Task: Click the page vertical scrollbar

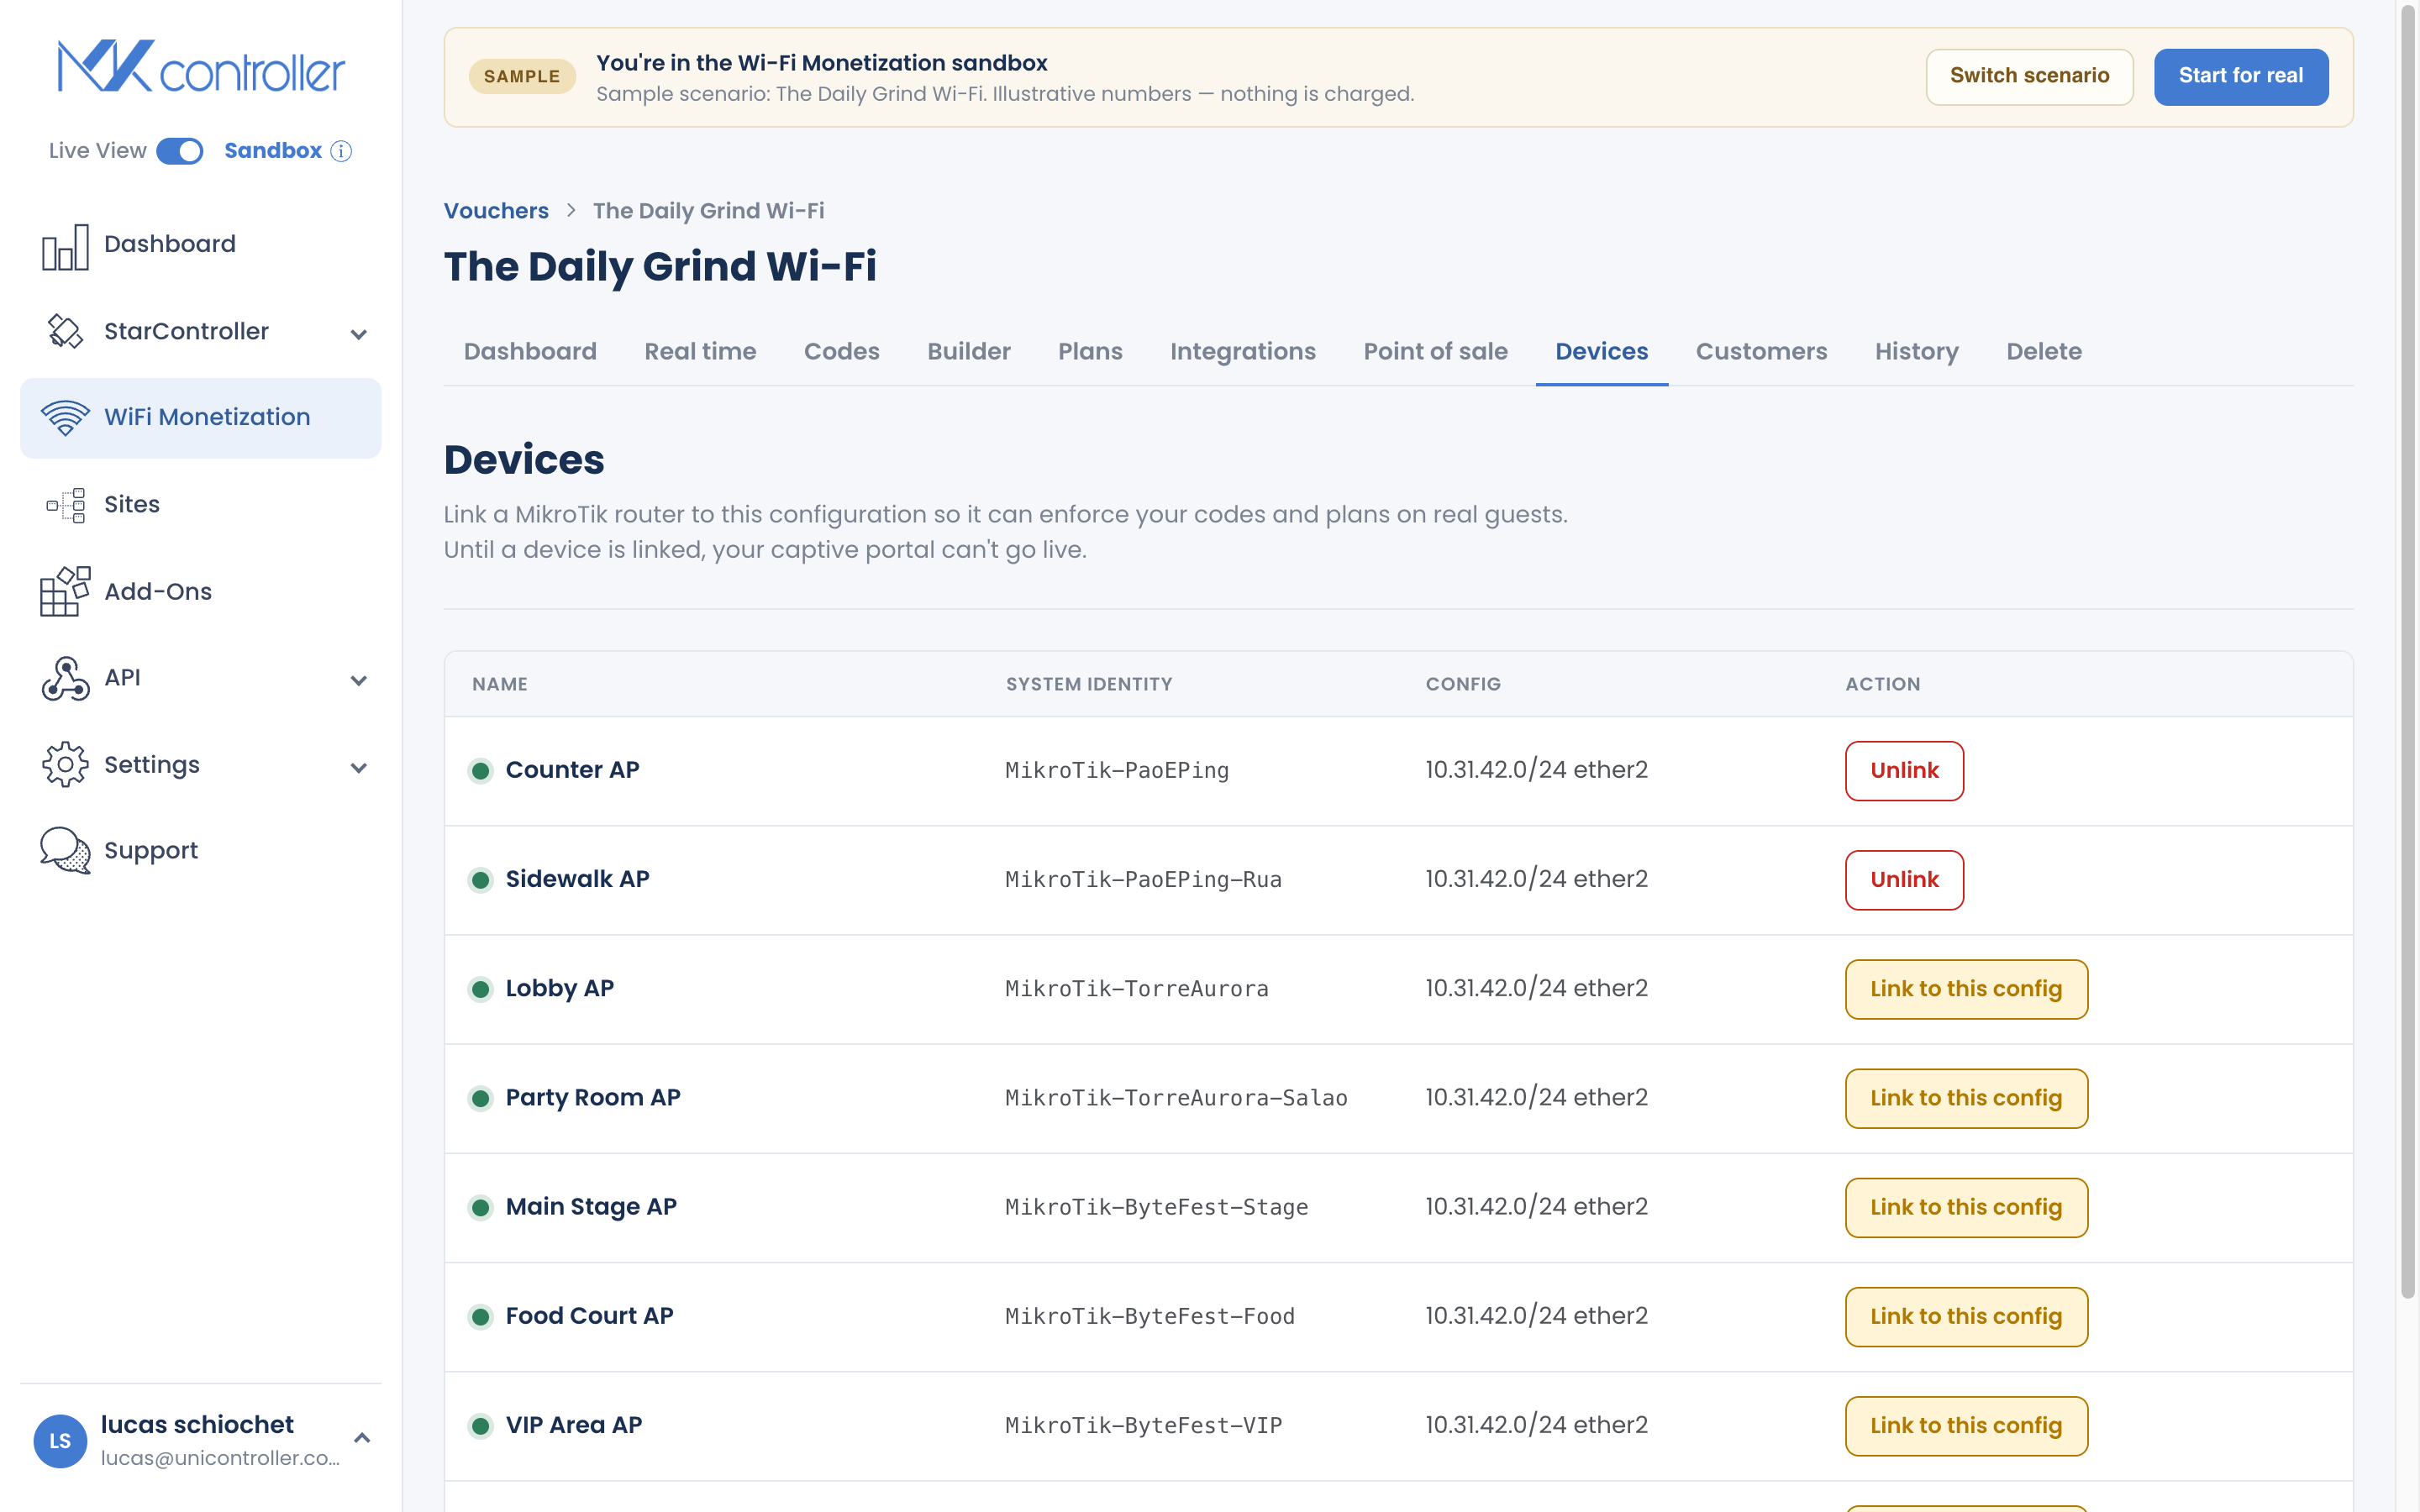Action: [x=2408, y=650]
